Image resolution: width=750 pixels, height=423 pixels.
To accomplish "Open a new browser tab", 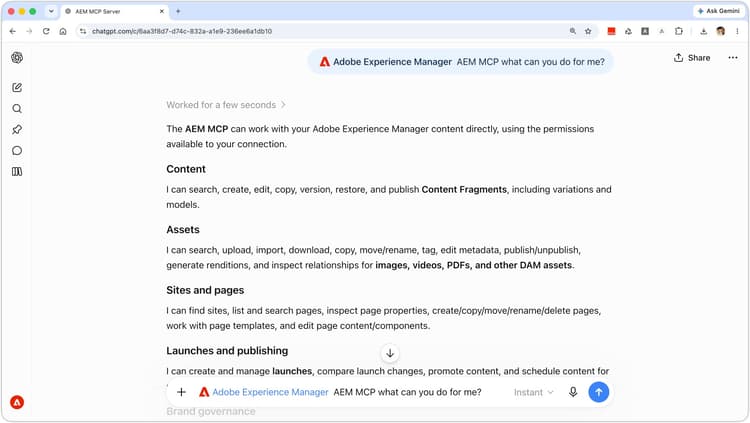I will (x=178, y=11).
